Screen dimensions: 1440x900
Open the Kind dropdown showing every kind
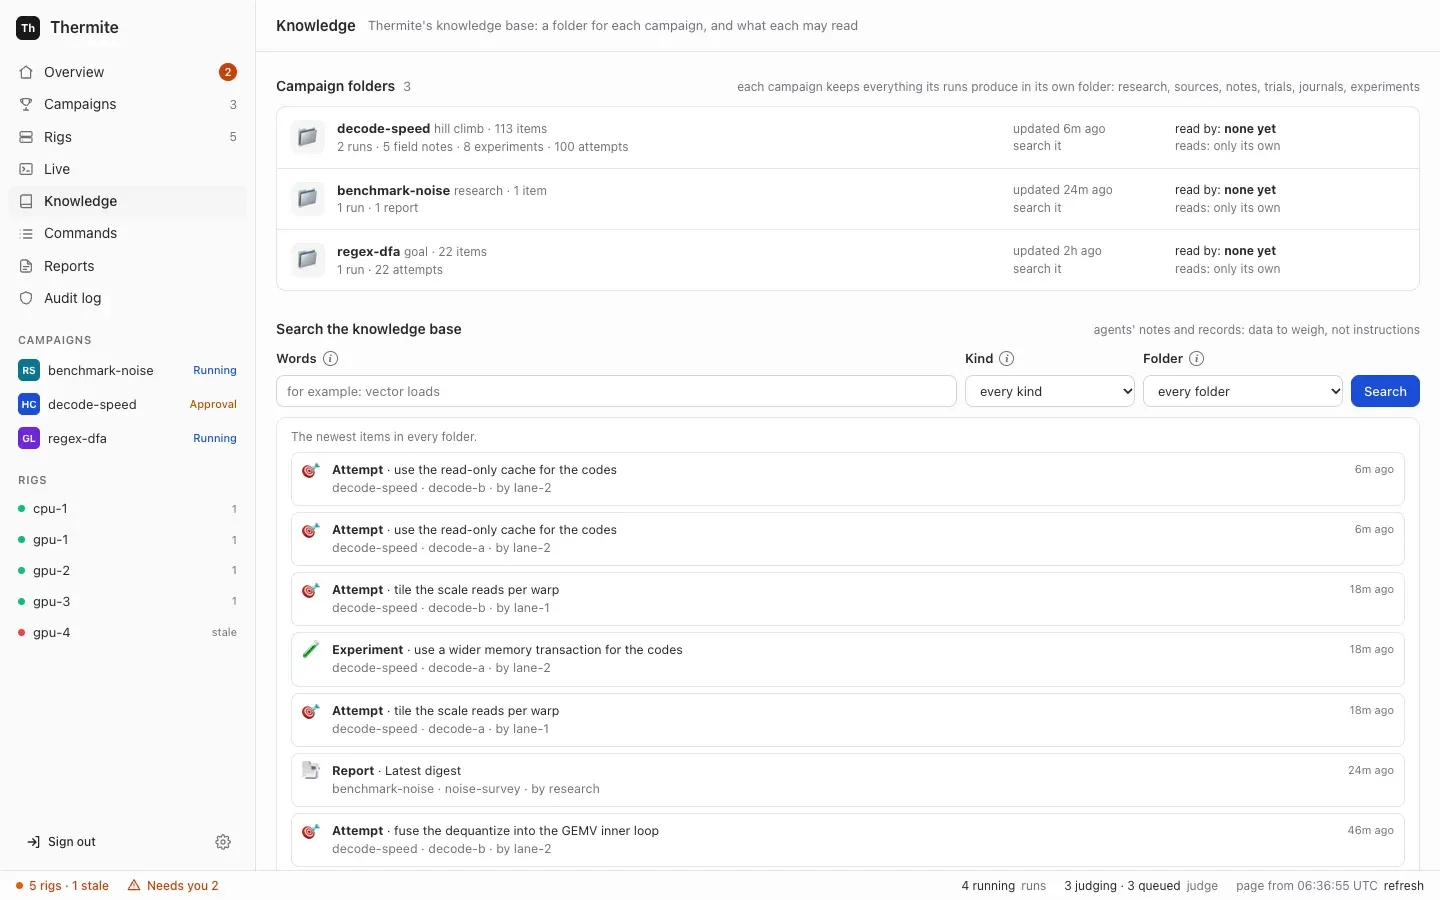[x=1050, y=391]
